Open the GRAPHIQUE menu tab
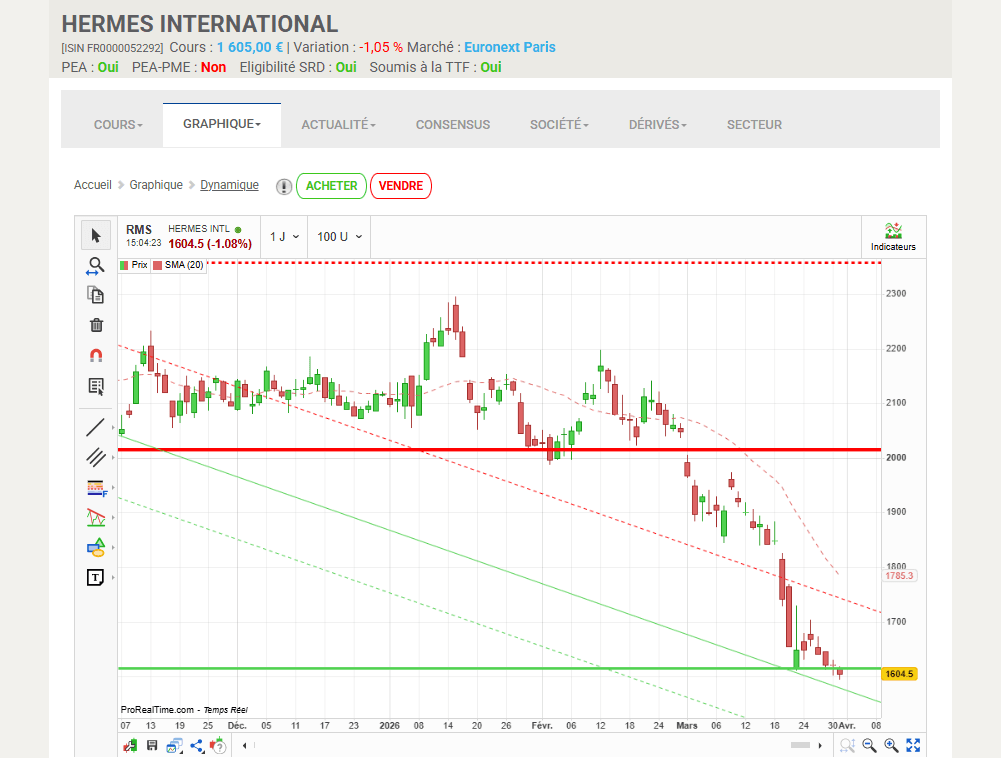The height and width of the screenshot is (758, 1001). point(222,124)
